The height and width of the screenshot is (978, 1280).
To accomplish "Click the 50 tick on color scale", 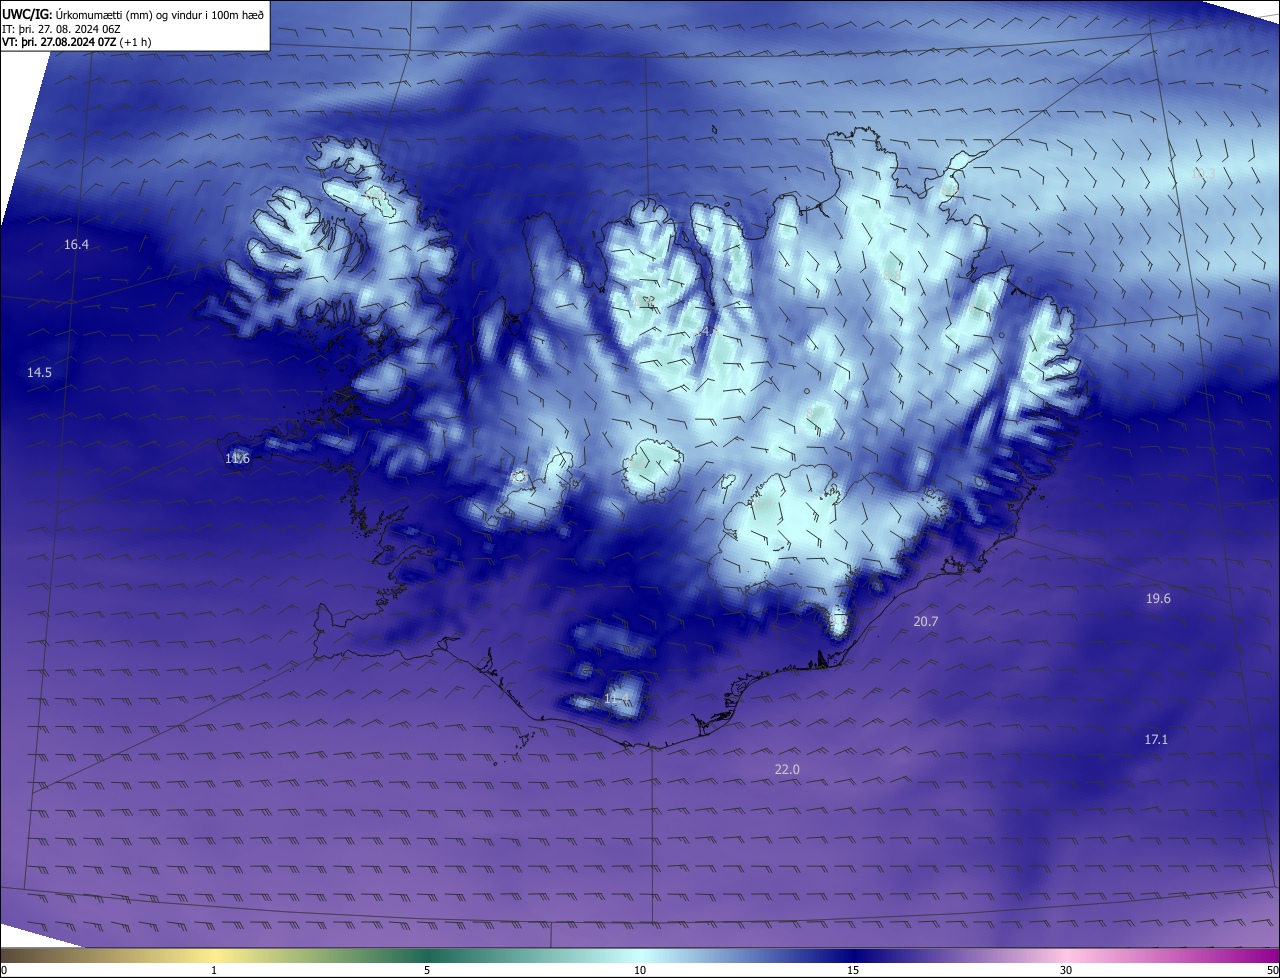I will pyautogui.click(x=1272, y=970).
